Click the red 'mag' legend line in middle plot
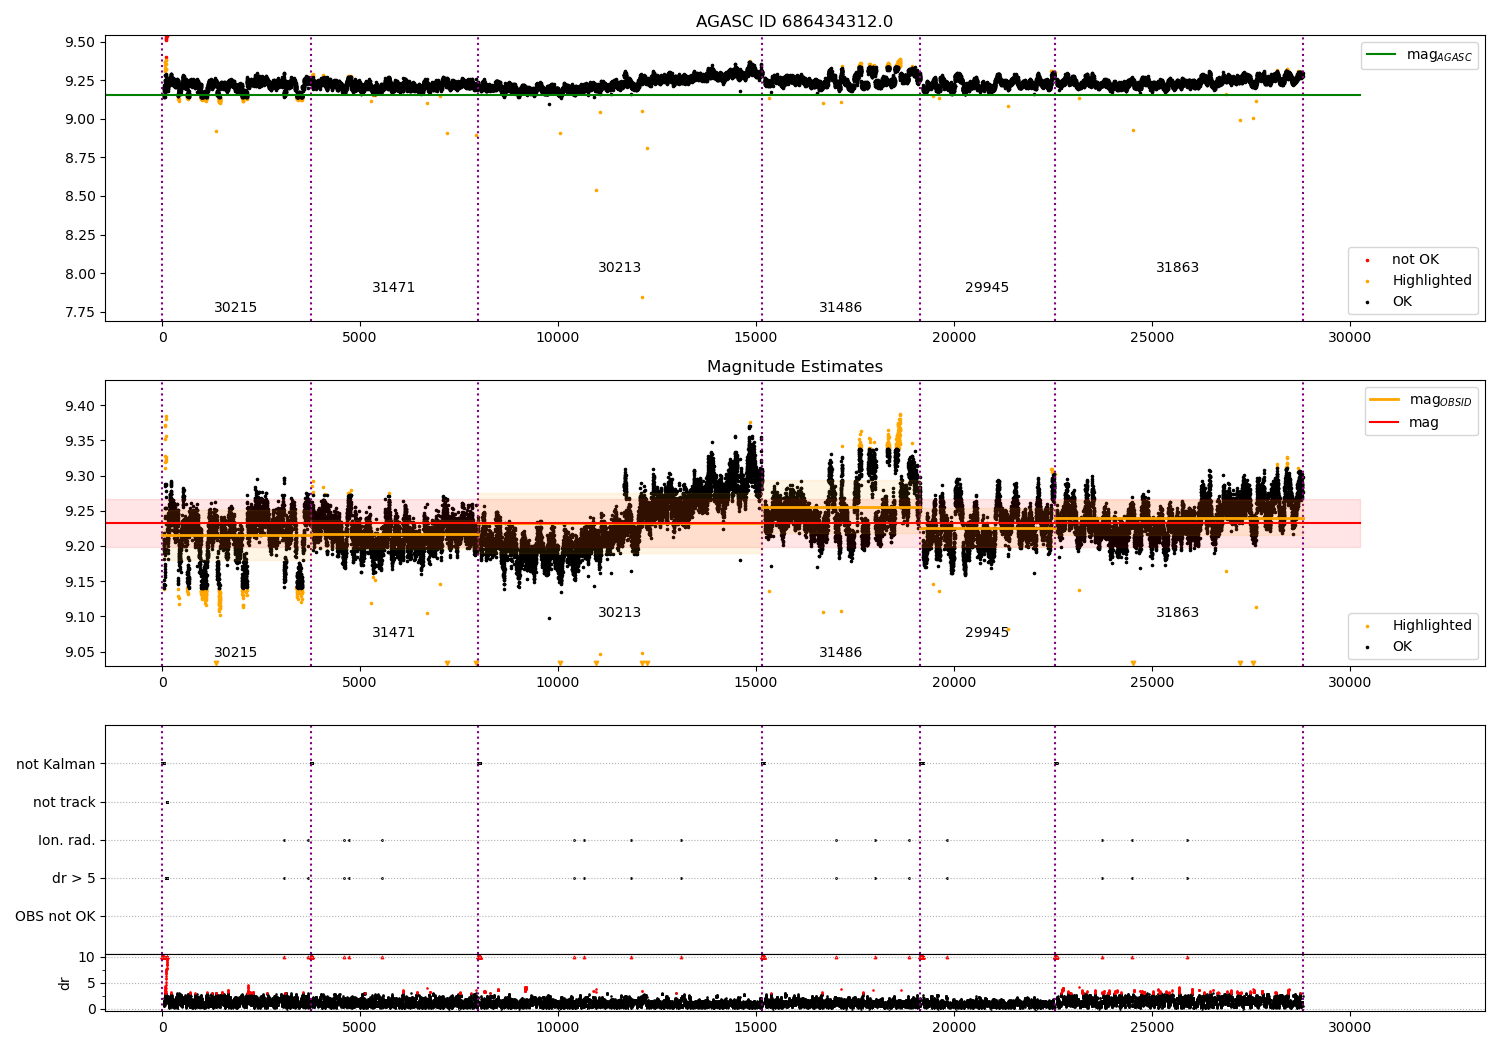This screenshot has width=1500, height=1050. click(1385, 423)
